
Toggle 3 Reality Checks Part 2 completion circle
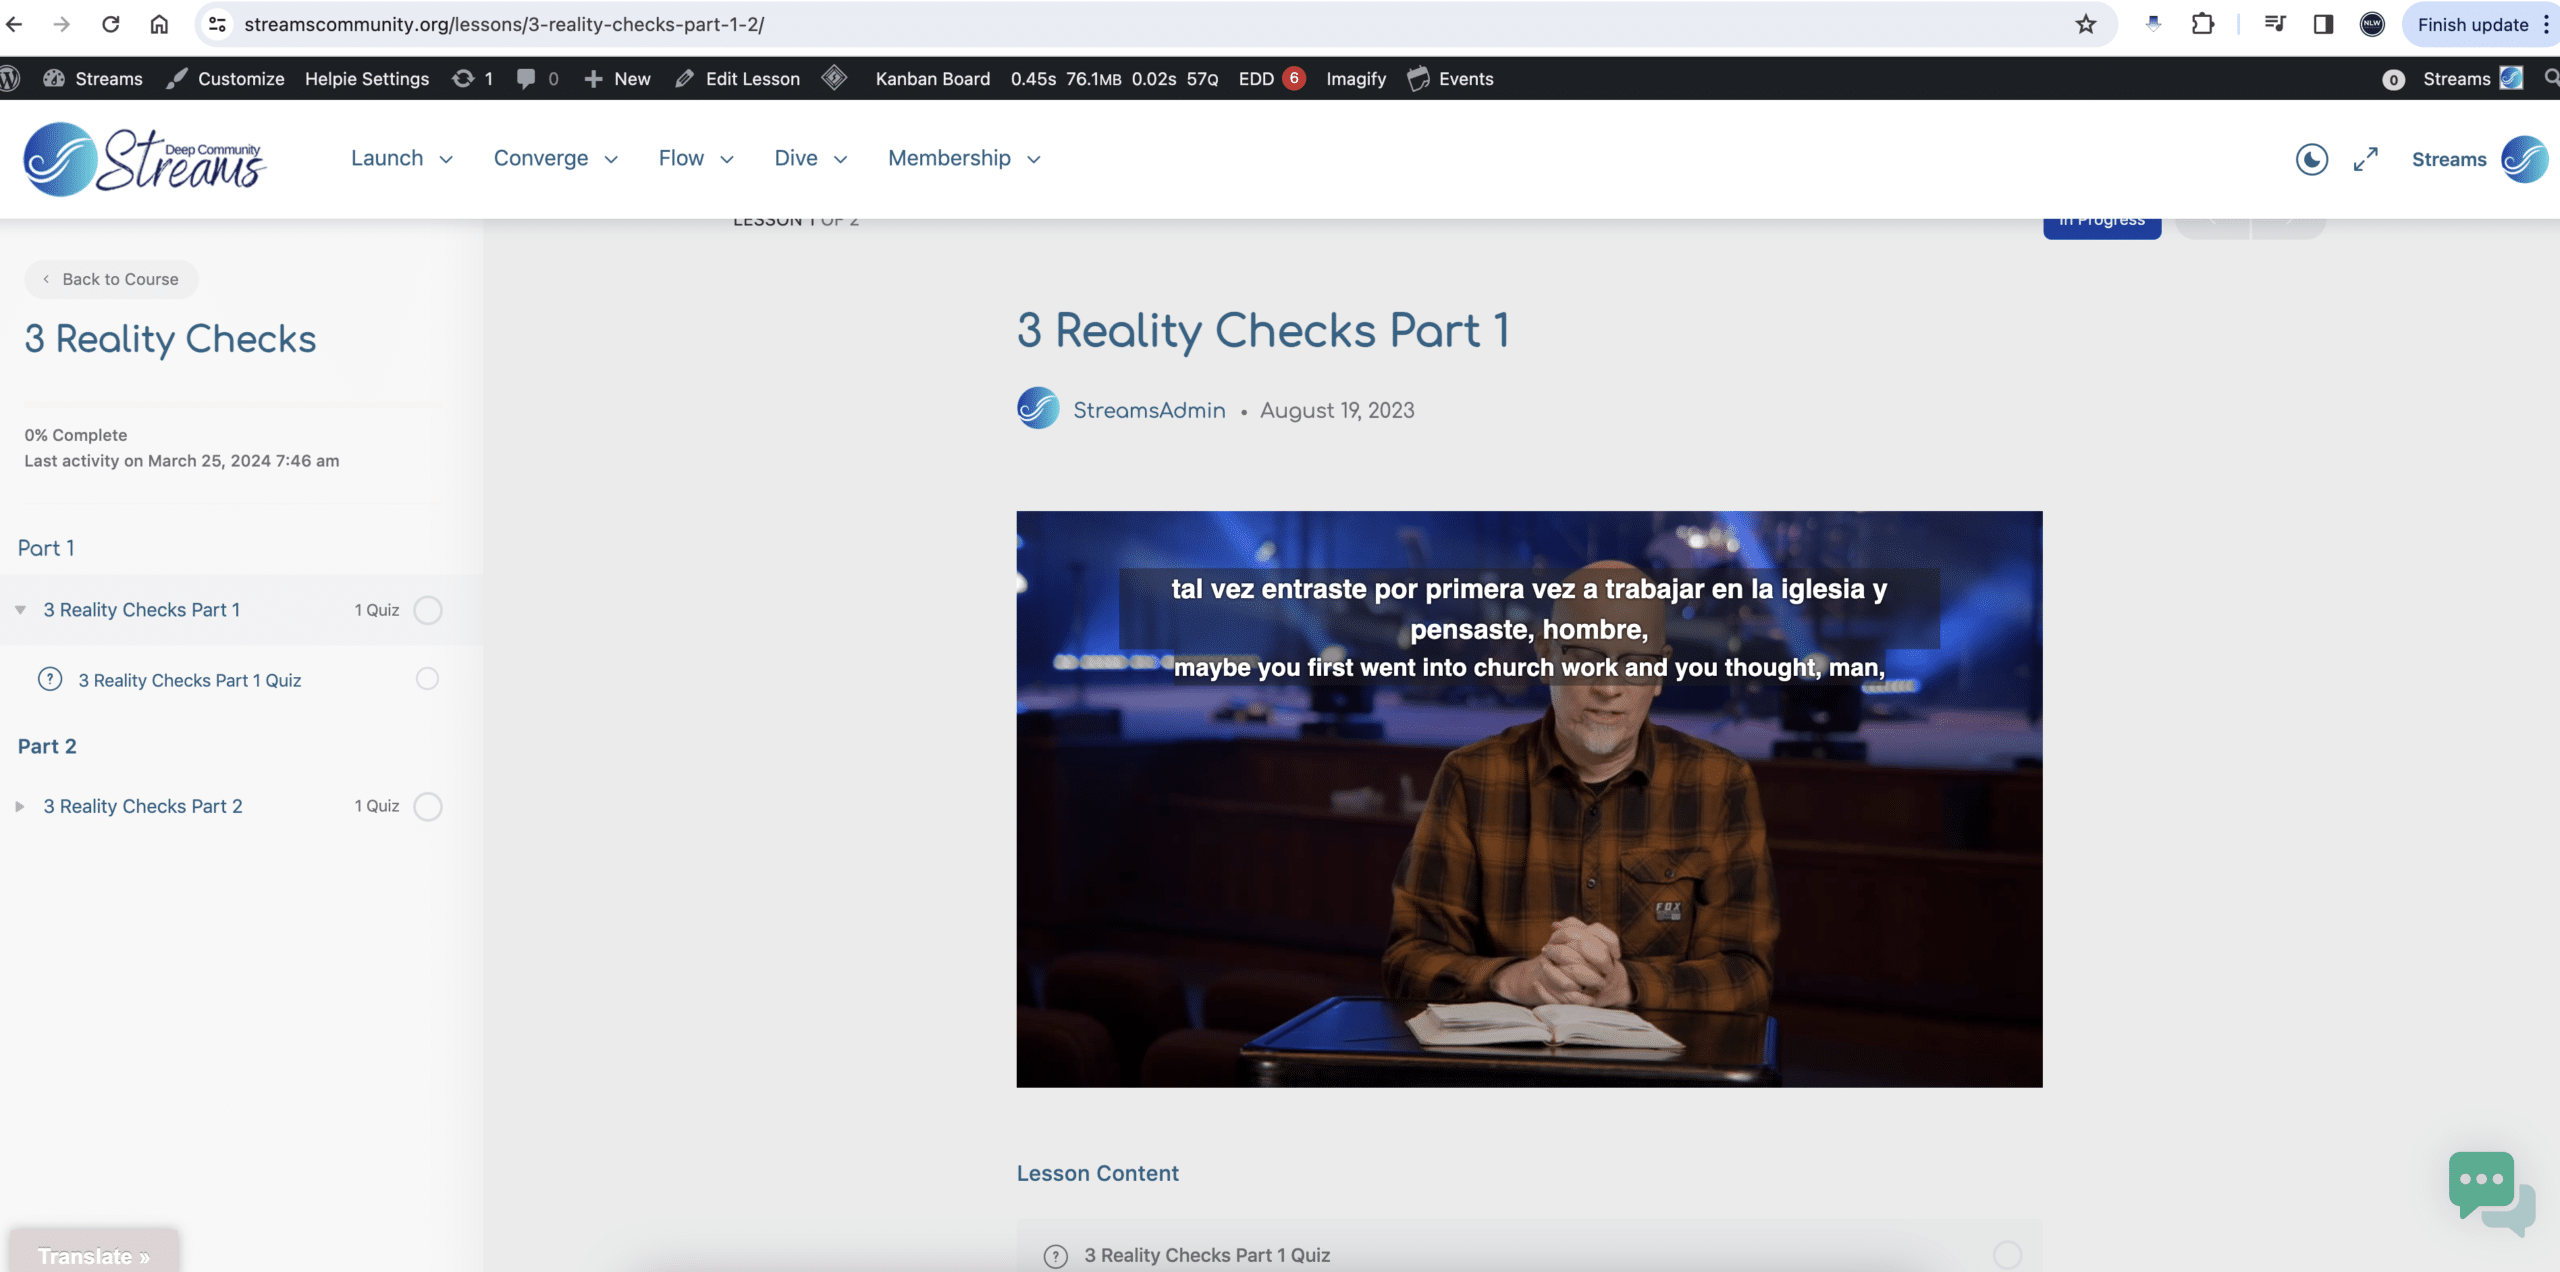(428, 806)
